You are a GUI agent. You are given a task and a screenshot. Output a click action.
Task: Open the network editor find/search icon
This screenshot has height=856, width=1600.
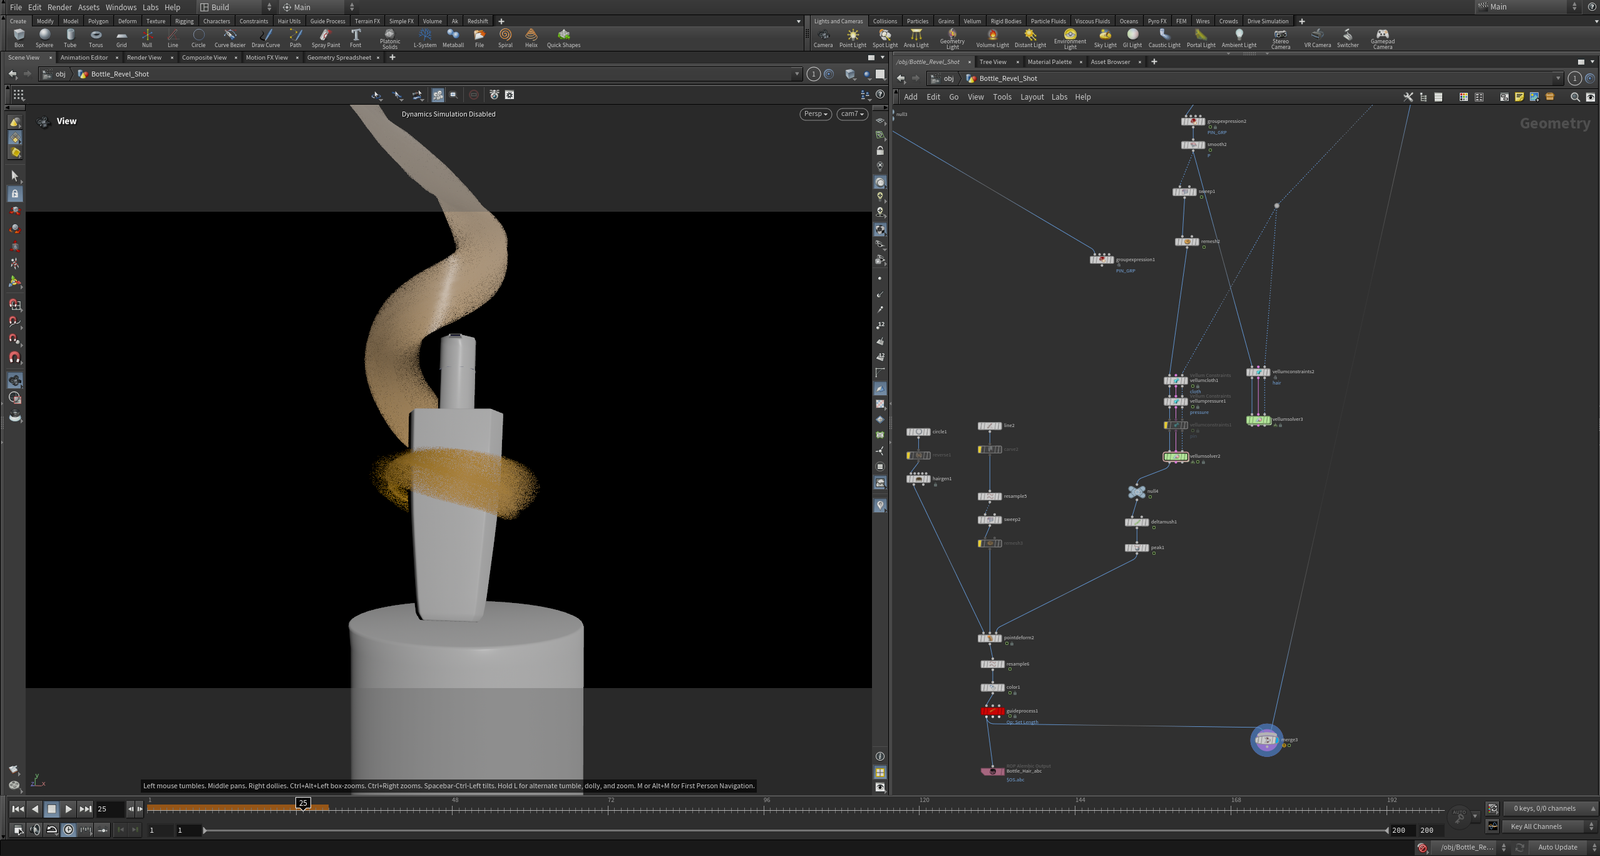1575,97
